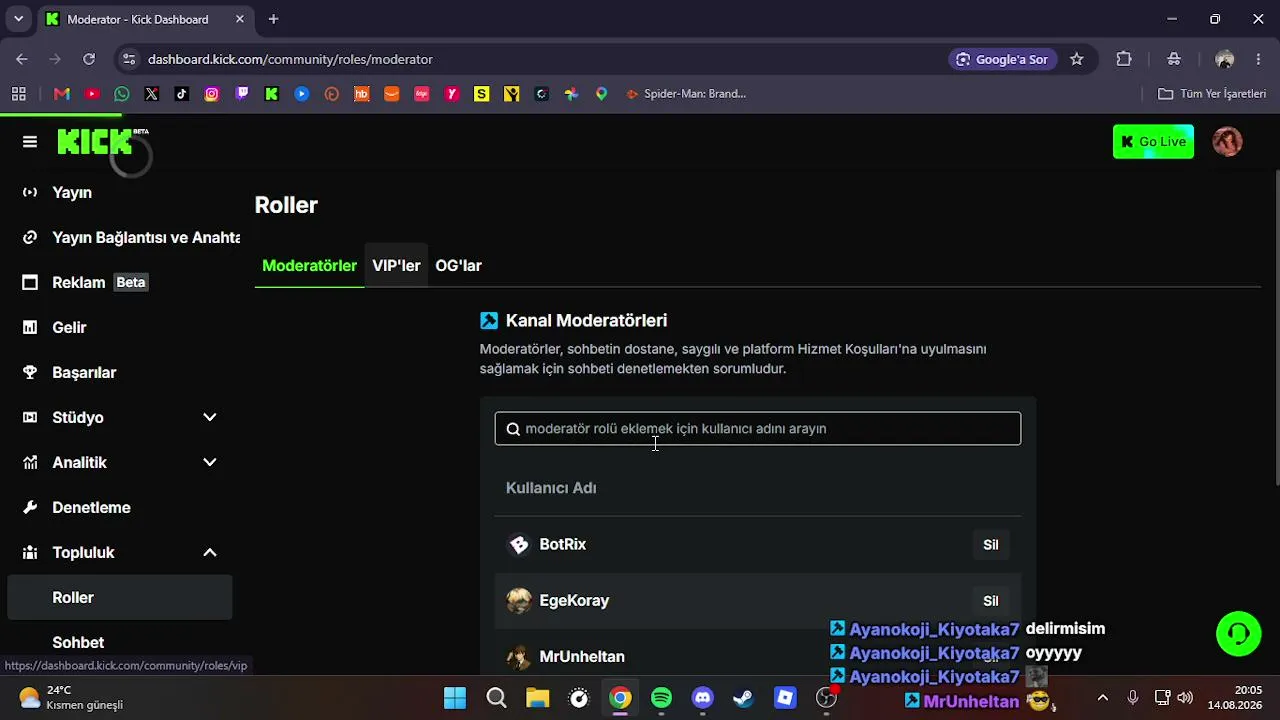1280x720 pixels.
Task: Open the Tüm Yer İşaretleri folder
Action: tap(1212, 94)
